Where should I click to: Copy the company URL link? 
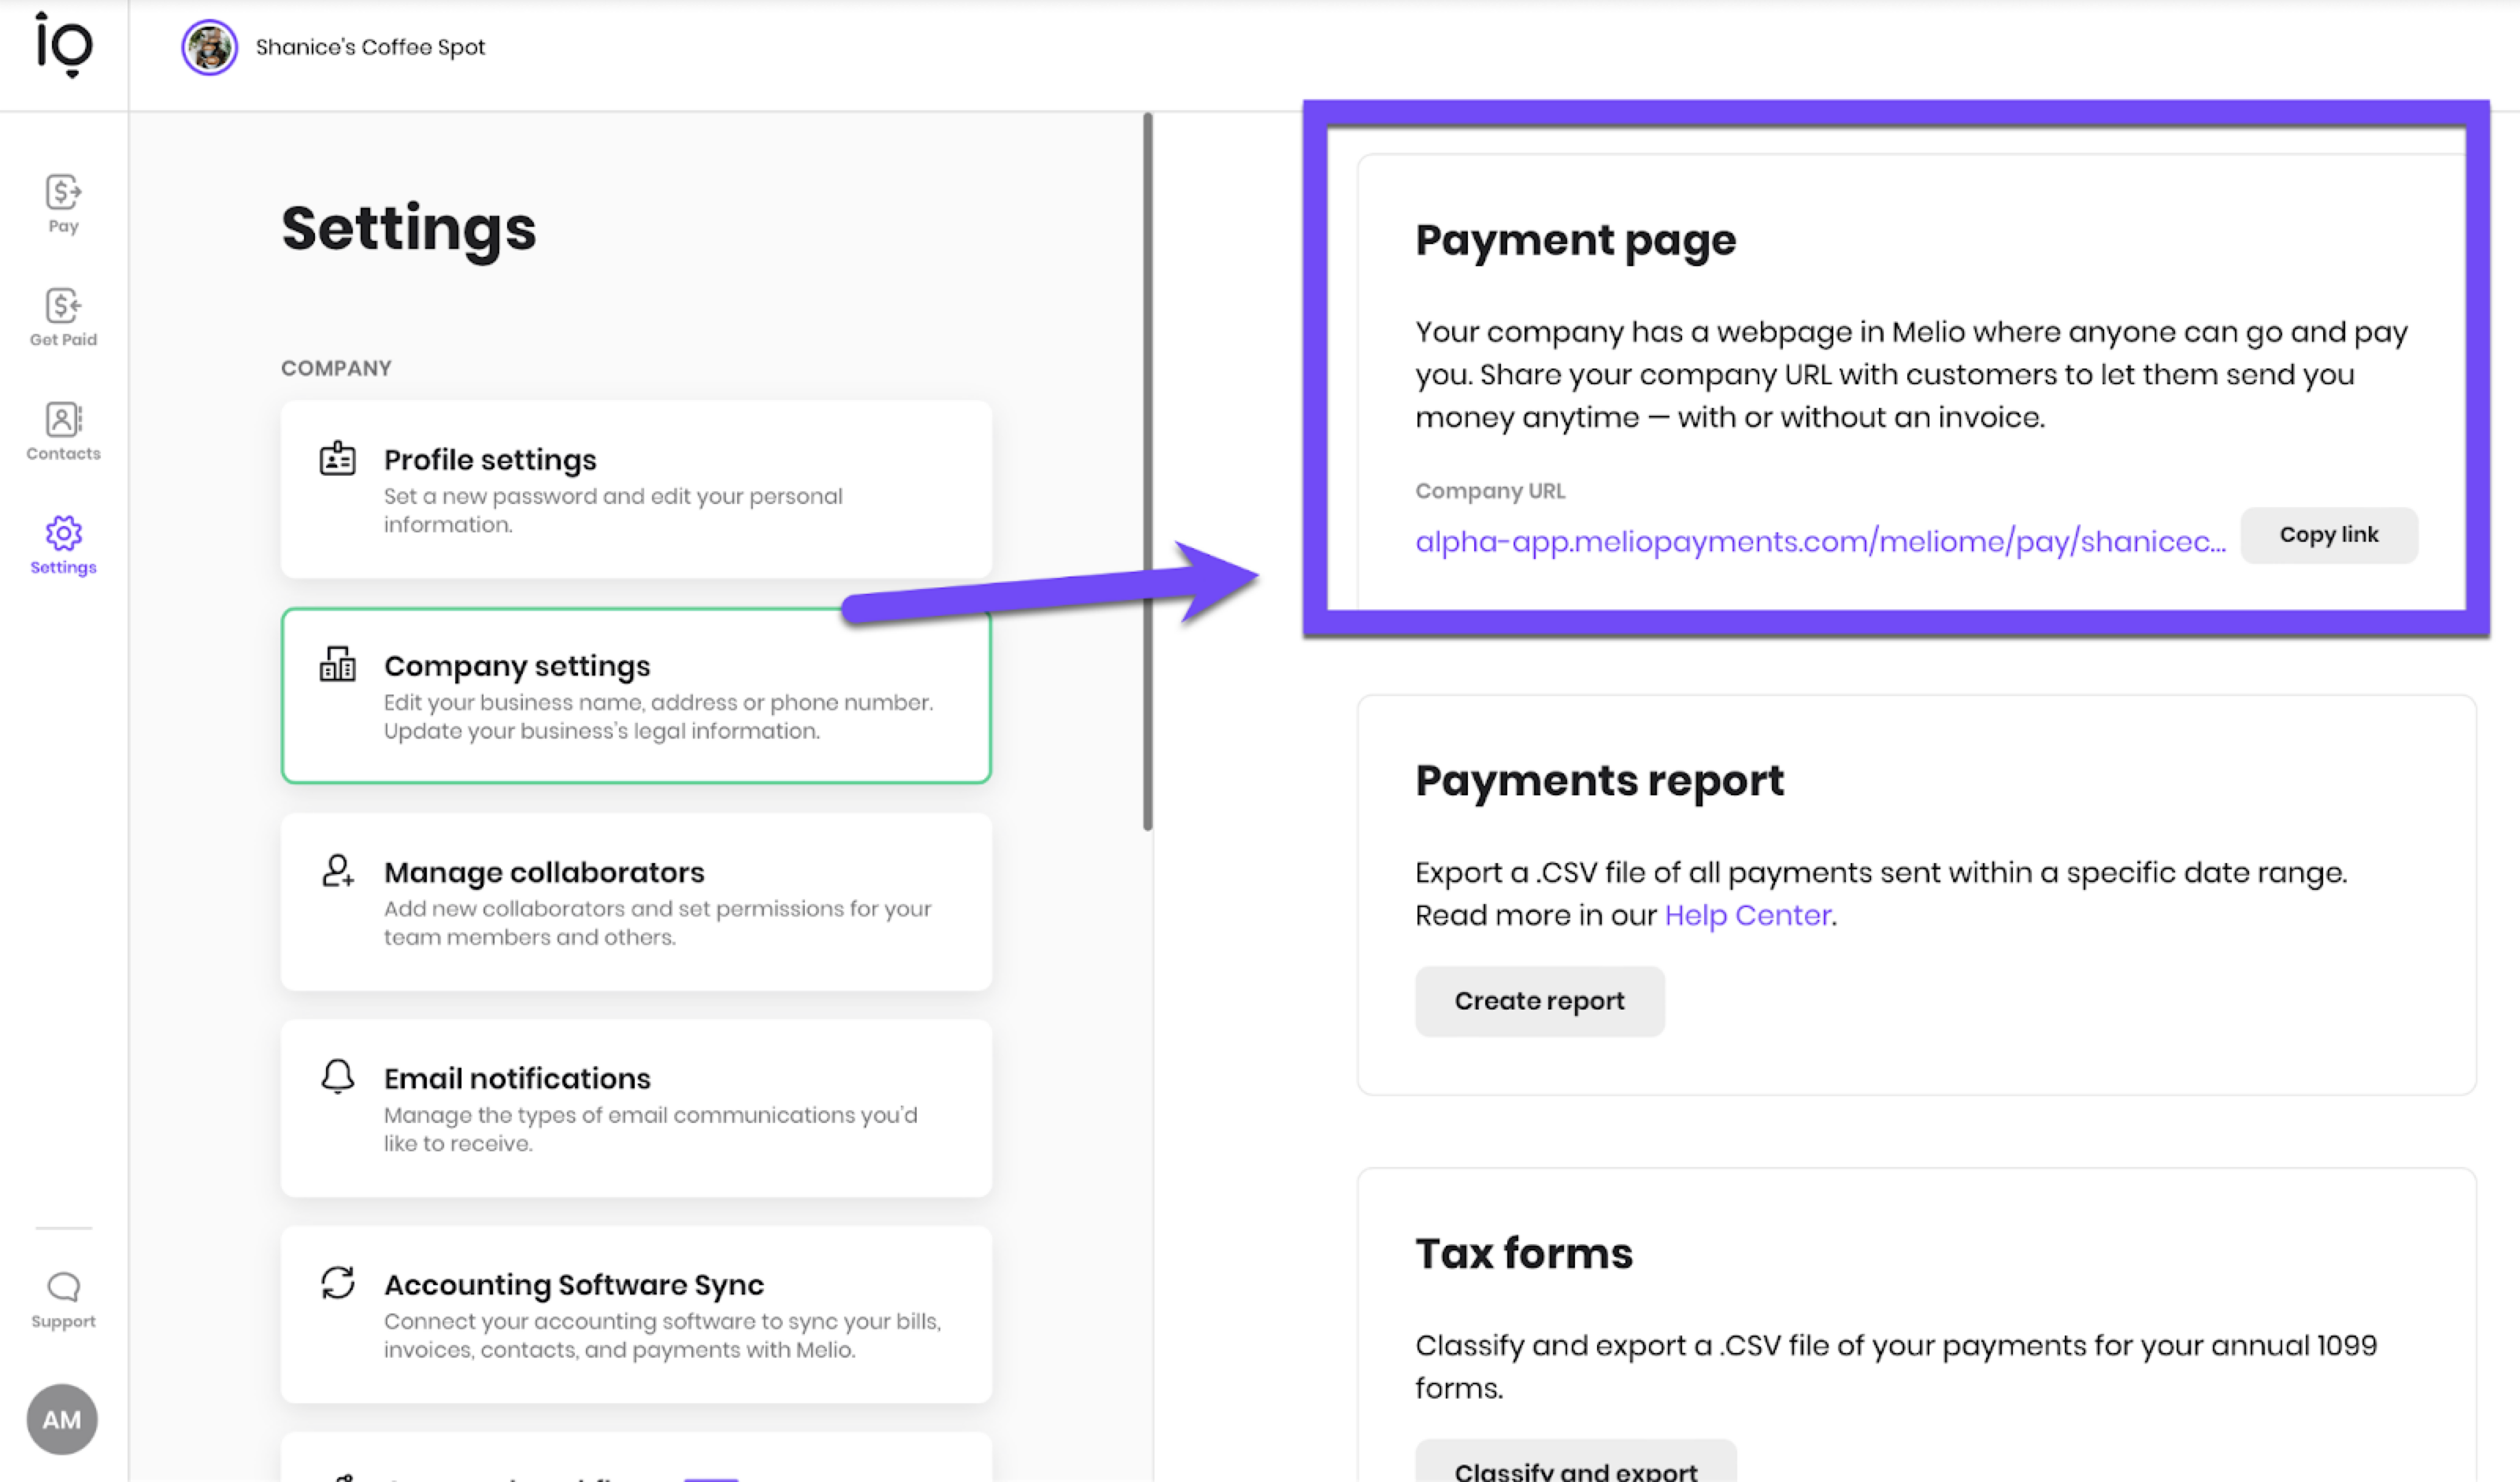2329,535
